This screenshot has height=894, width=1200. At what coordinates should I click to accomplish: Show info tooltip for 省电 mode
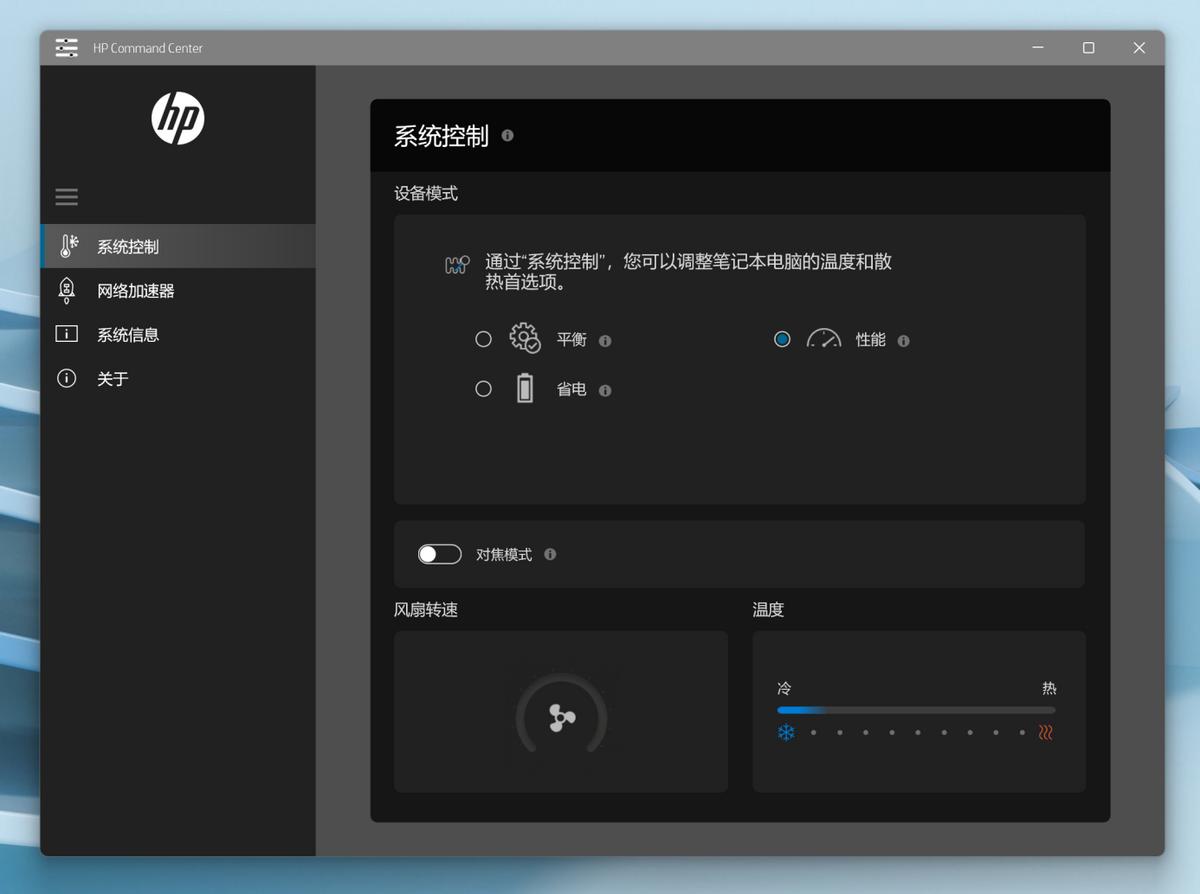pyautogui.click(x=605, y=391)
